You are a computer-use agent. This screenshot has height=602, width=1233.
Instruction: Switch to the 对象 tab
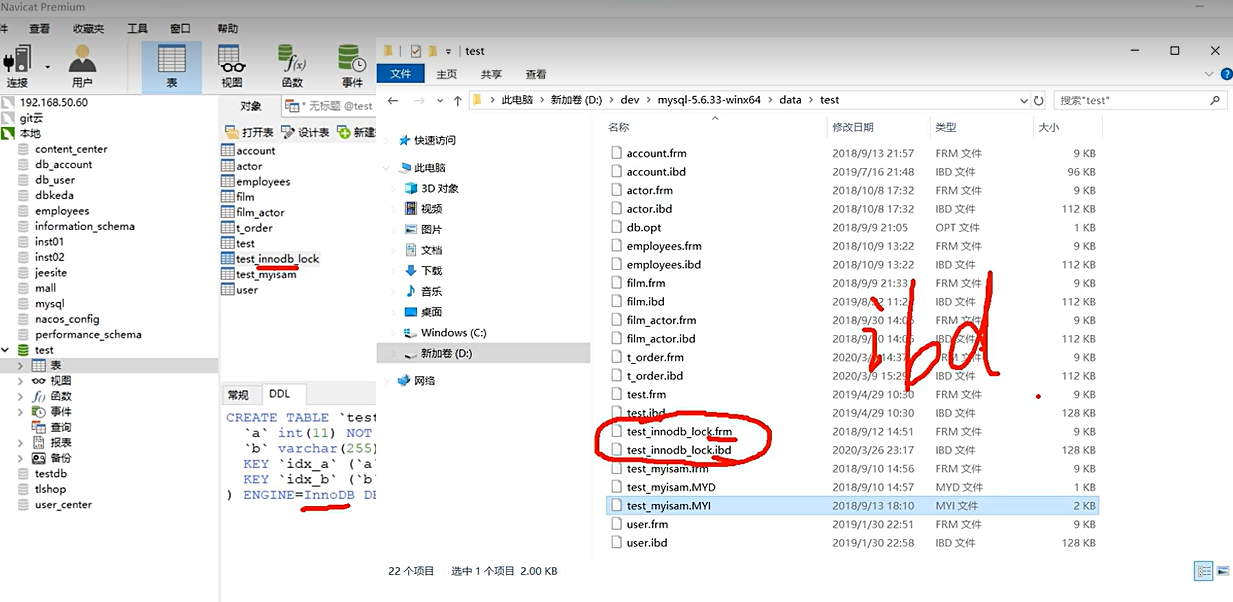pyautogui.click(x=251, y=106)
